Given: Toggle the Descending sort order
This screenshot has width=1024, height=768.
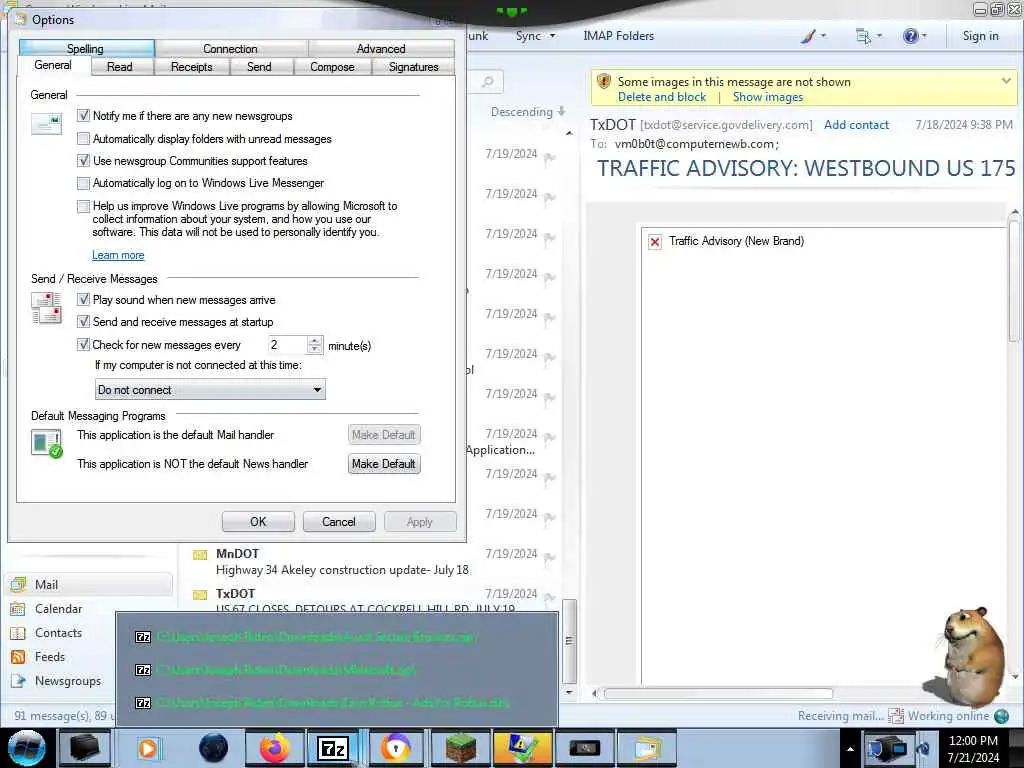Looking at the screenshot, I should tap(528, 112).
